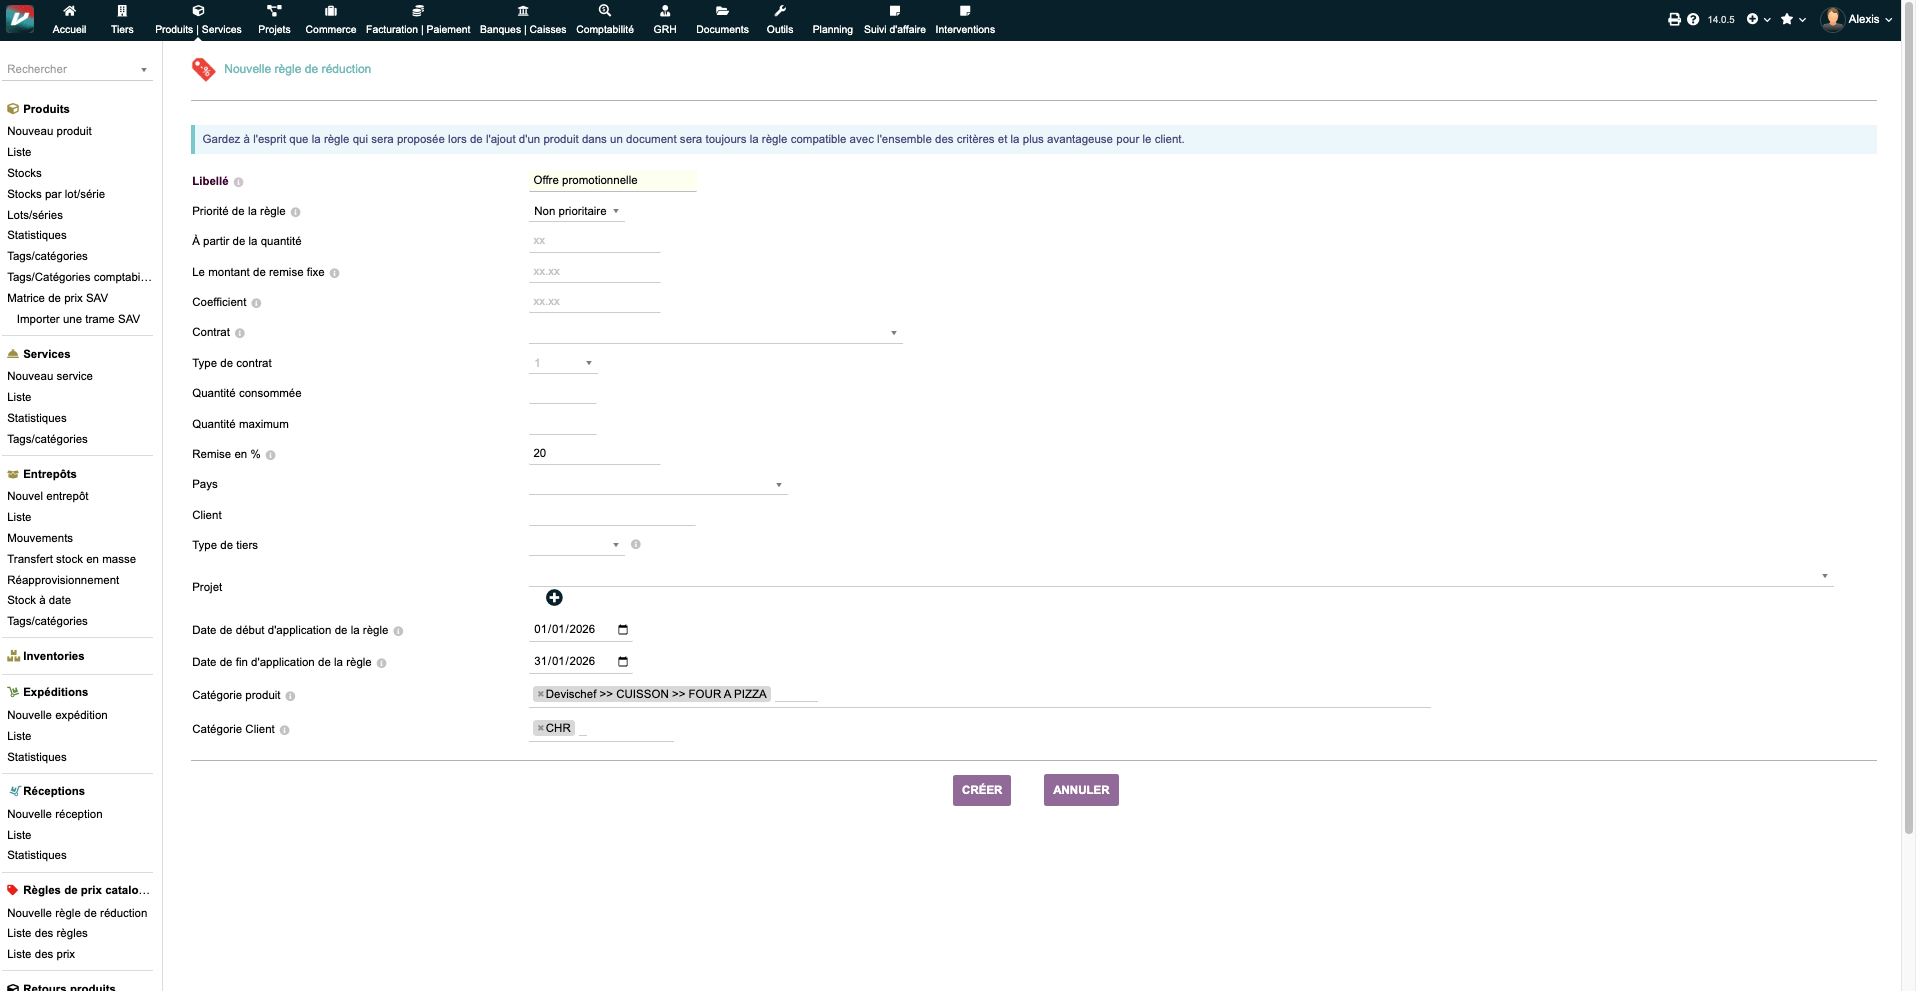Viewport: 1916px width, 991px height.
Task: Remove the CHR client category tag
Action: click(541, 728)
